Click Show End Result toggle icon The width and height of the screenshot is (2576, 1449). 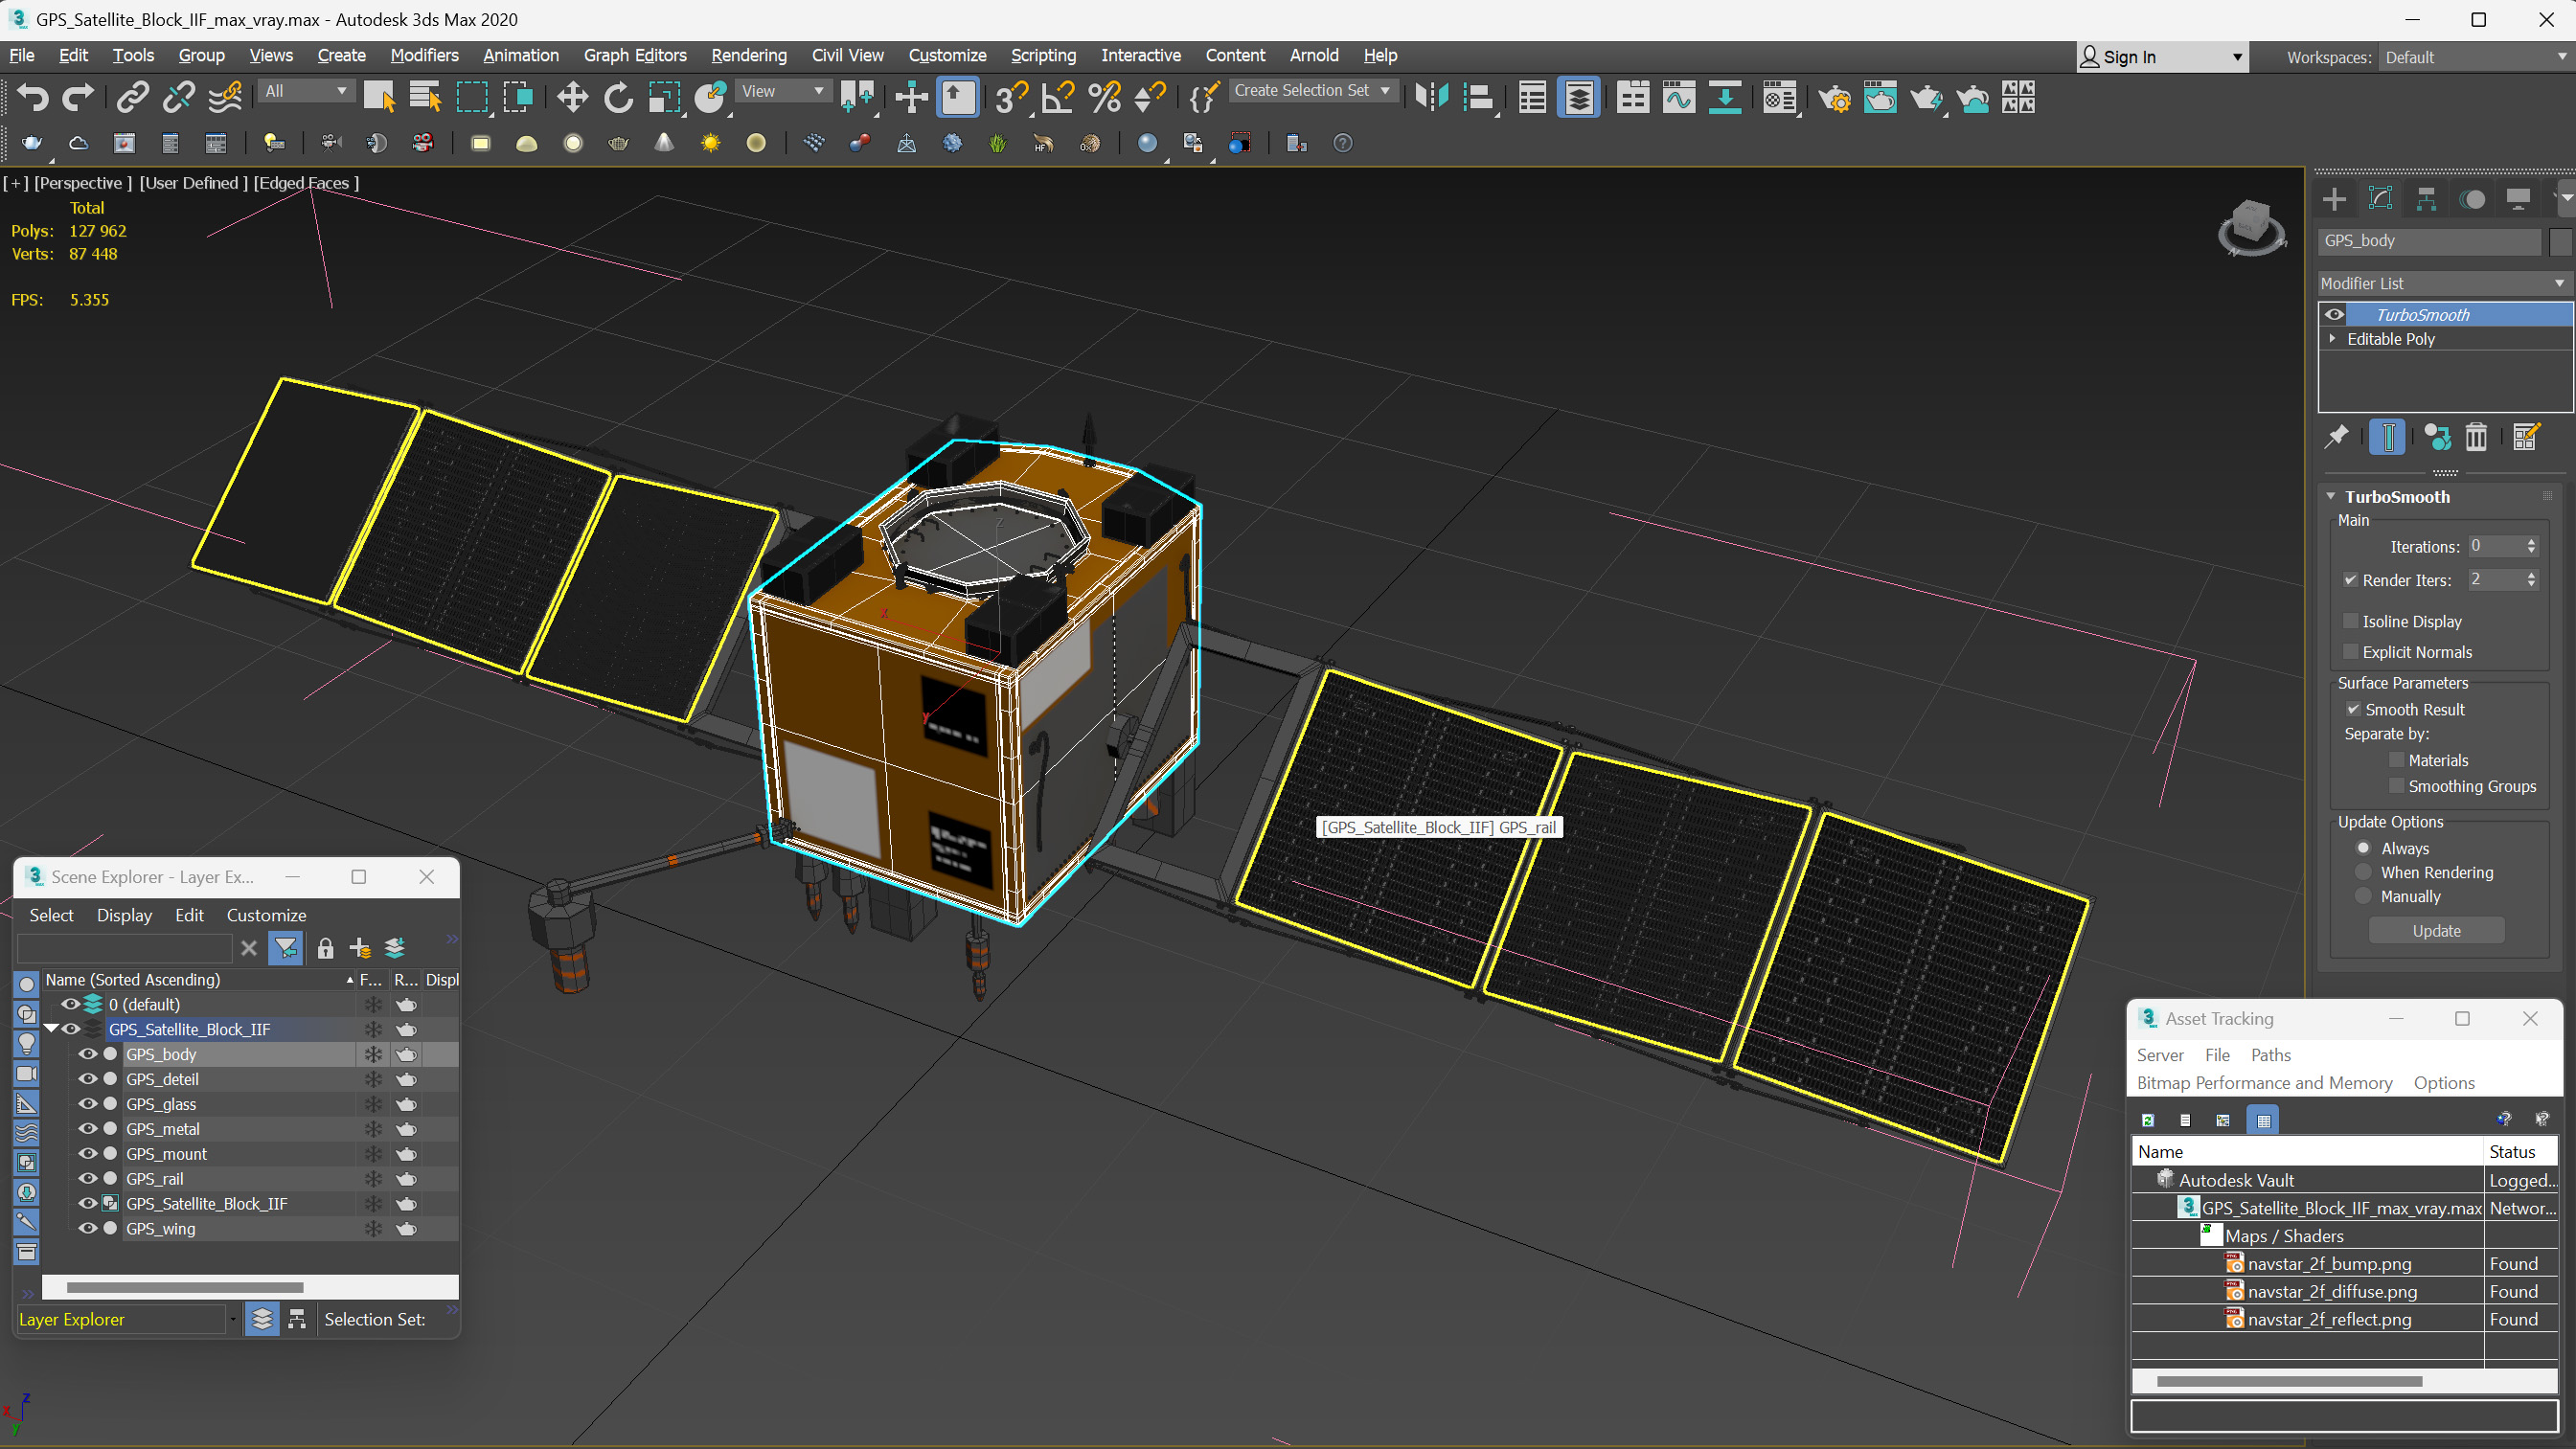click(x=2387, y=437)
